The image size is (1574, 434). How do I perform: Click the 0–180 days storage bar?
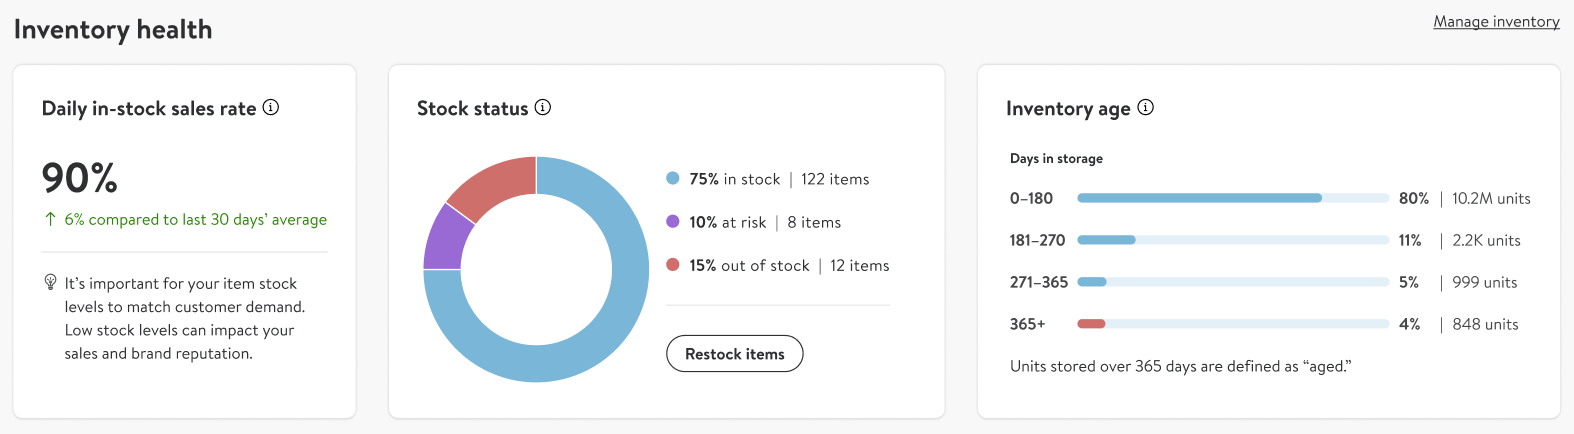(x=1233, y=198)
